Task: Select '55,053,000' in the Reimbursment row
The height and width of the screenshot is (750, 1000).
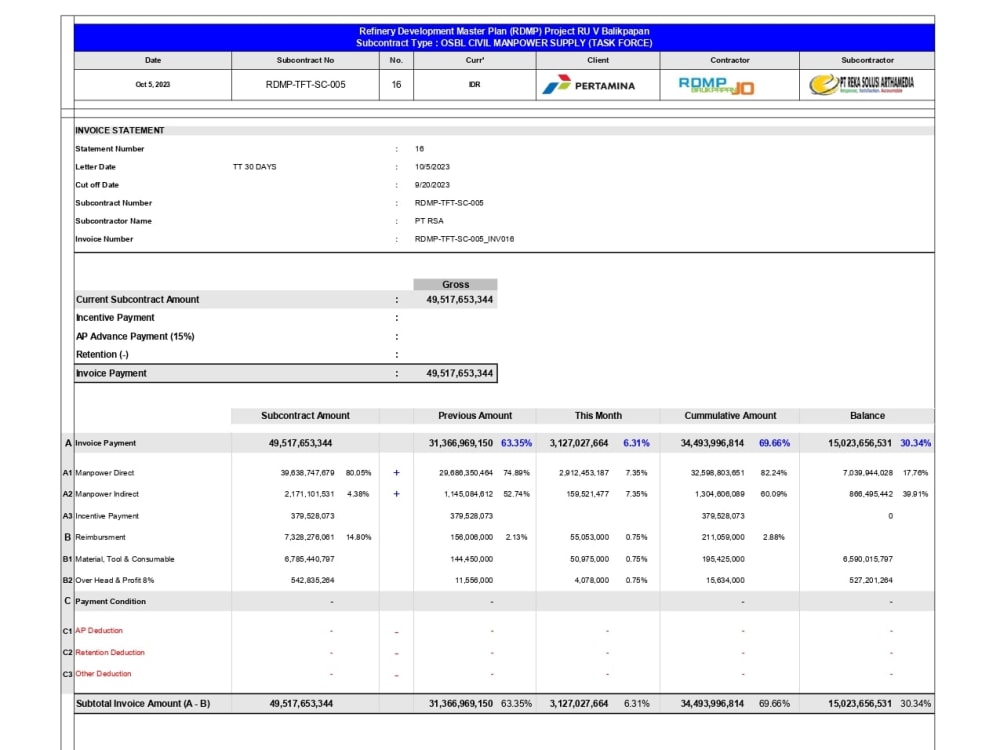Action: [x=589, y=537]
